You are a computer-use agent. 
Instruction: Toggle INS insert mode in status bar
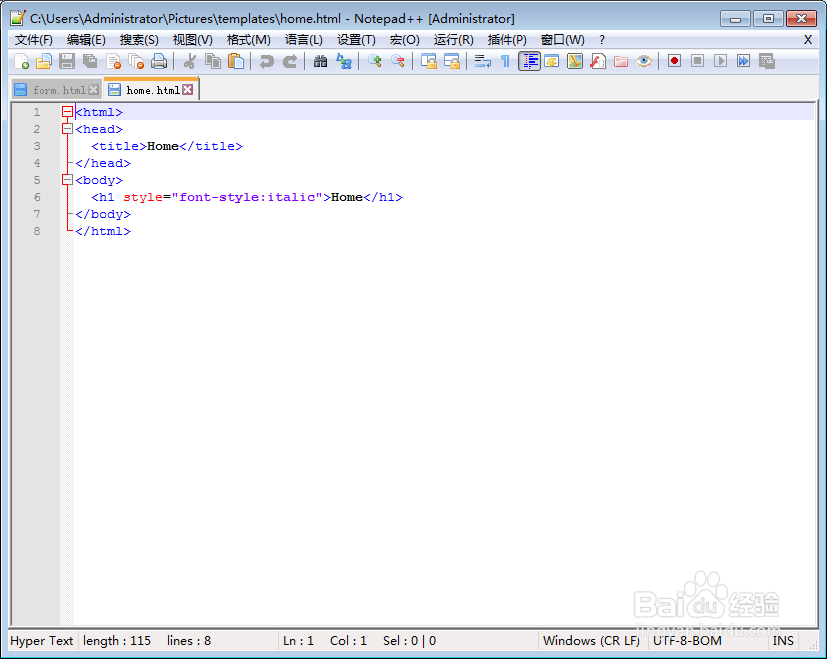pyautogui.click(x=783, y=641)
